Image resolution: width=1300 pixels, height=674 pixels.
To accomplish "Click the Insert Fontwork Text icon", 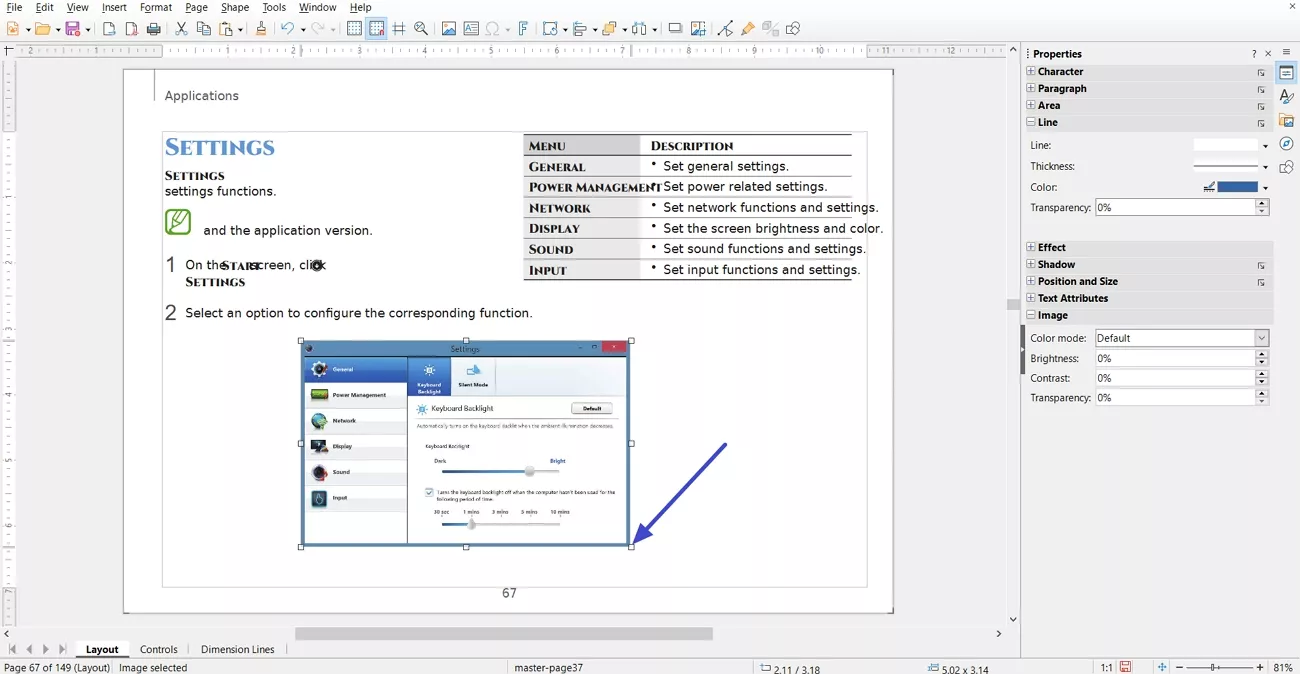I will [523, 29].
